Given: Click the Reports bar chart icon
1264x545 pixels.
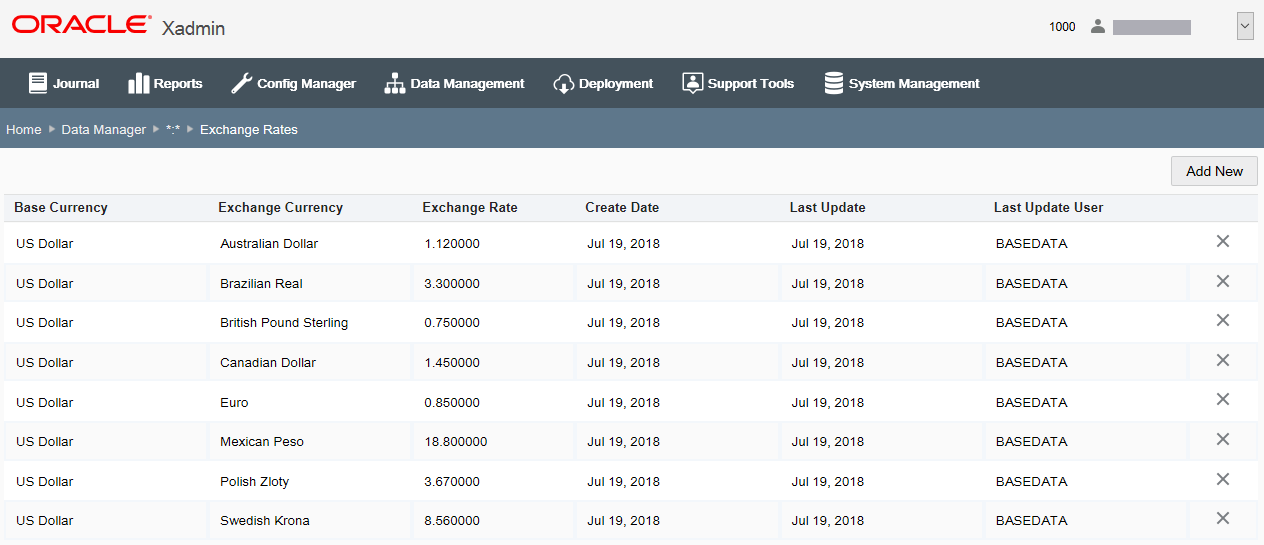Looking at the screenshot, I should tap(139, 83).
